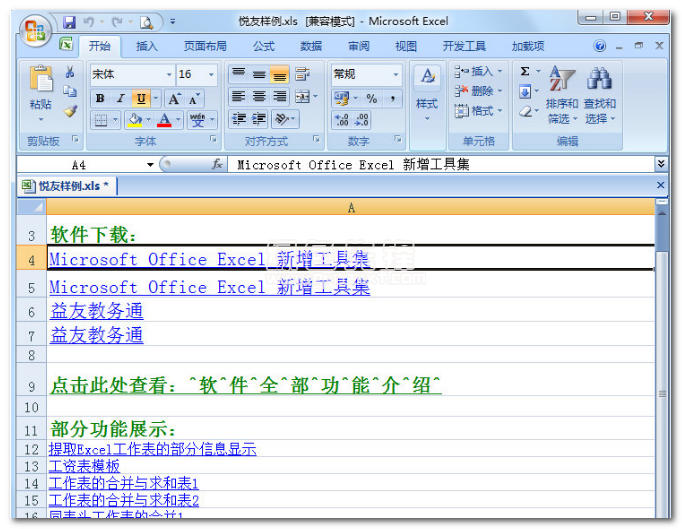Apply comma style format
Image resolution: width=682 pixels, height=529 pixels.
[392, 98]
